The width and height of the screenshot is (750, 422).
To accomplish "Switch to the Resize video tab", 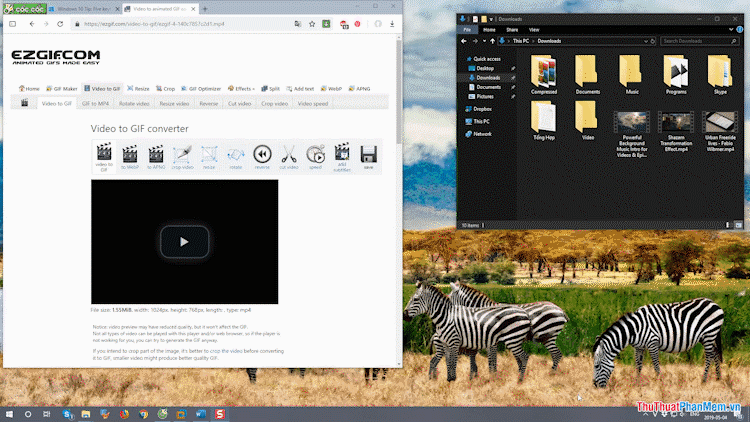I will click(x=174, y=103).
